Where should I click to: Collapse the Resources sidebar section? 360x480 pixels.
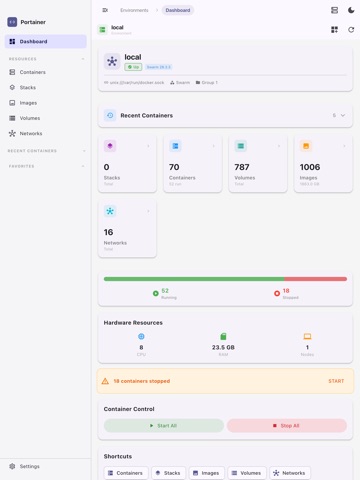tap(83, 59)
